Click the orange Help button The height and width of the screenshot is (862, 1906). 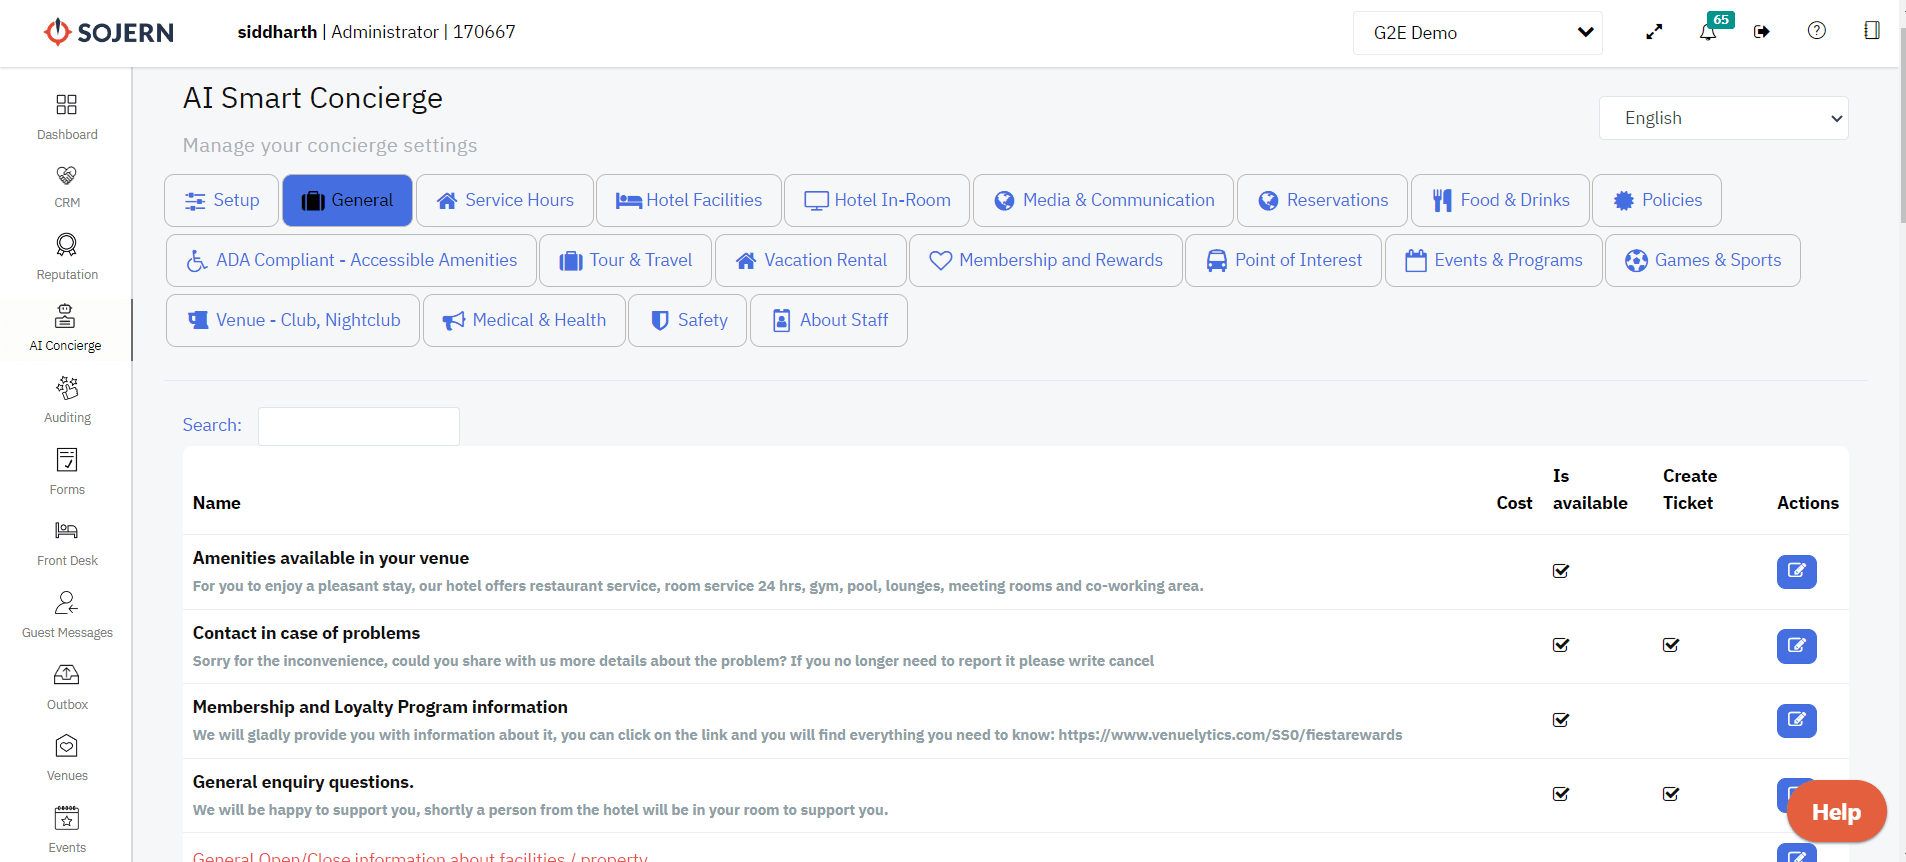[x=1836, y=812]
